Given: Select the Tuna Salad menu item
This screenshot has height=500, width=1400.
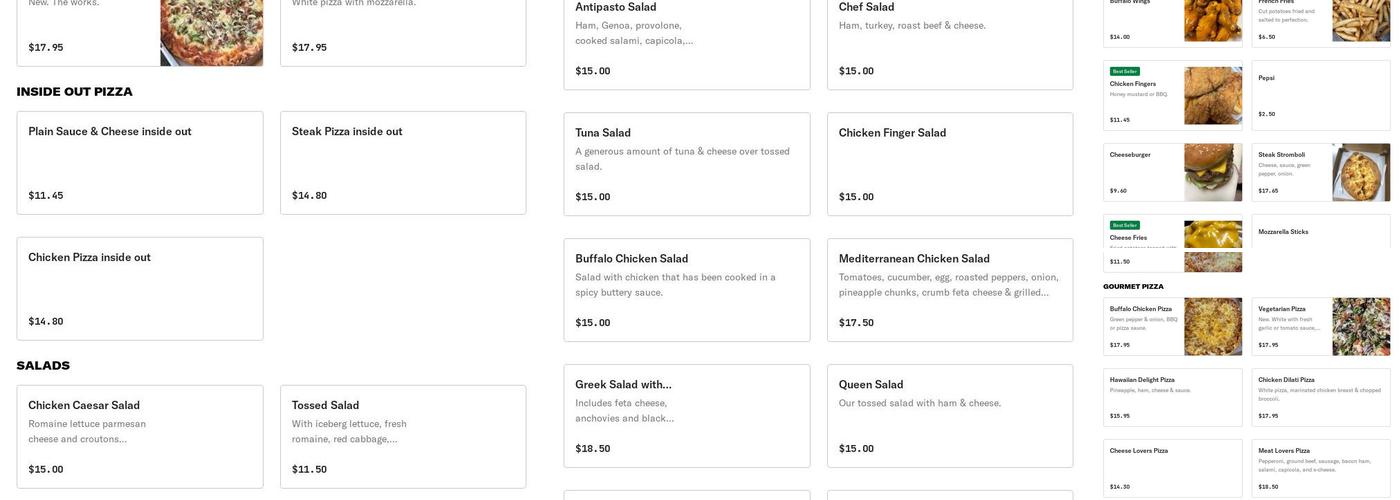Looking at the screenshot, I should click(686, 164).
